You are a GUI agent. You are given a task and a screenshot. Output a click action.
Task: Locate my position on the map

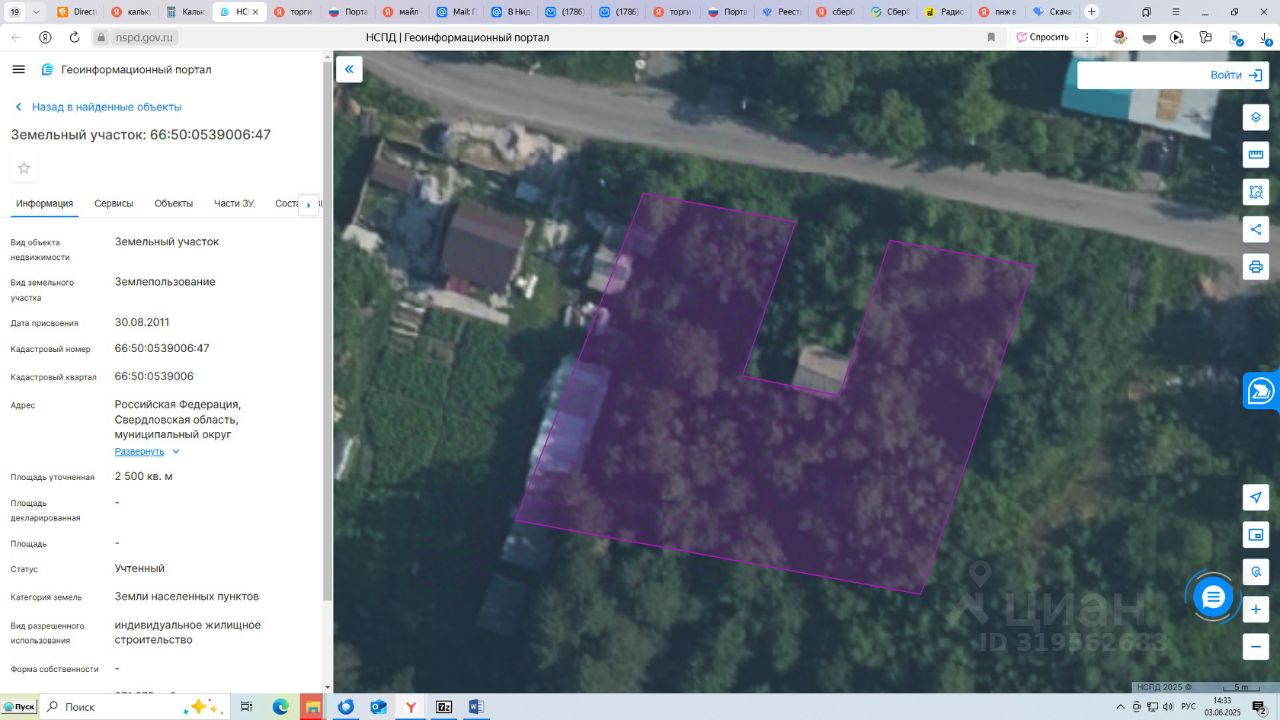coord(1256,497)
